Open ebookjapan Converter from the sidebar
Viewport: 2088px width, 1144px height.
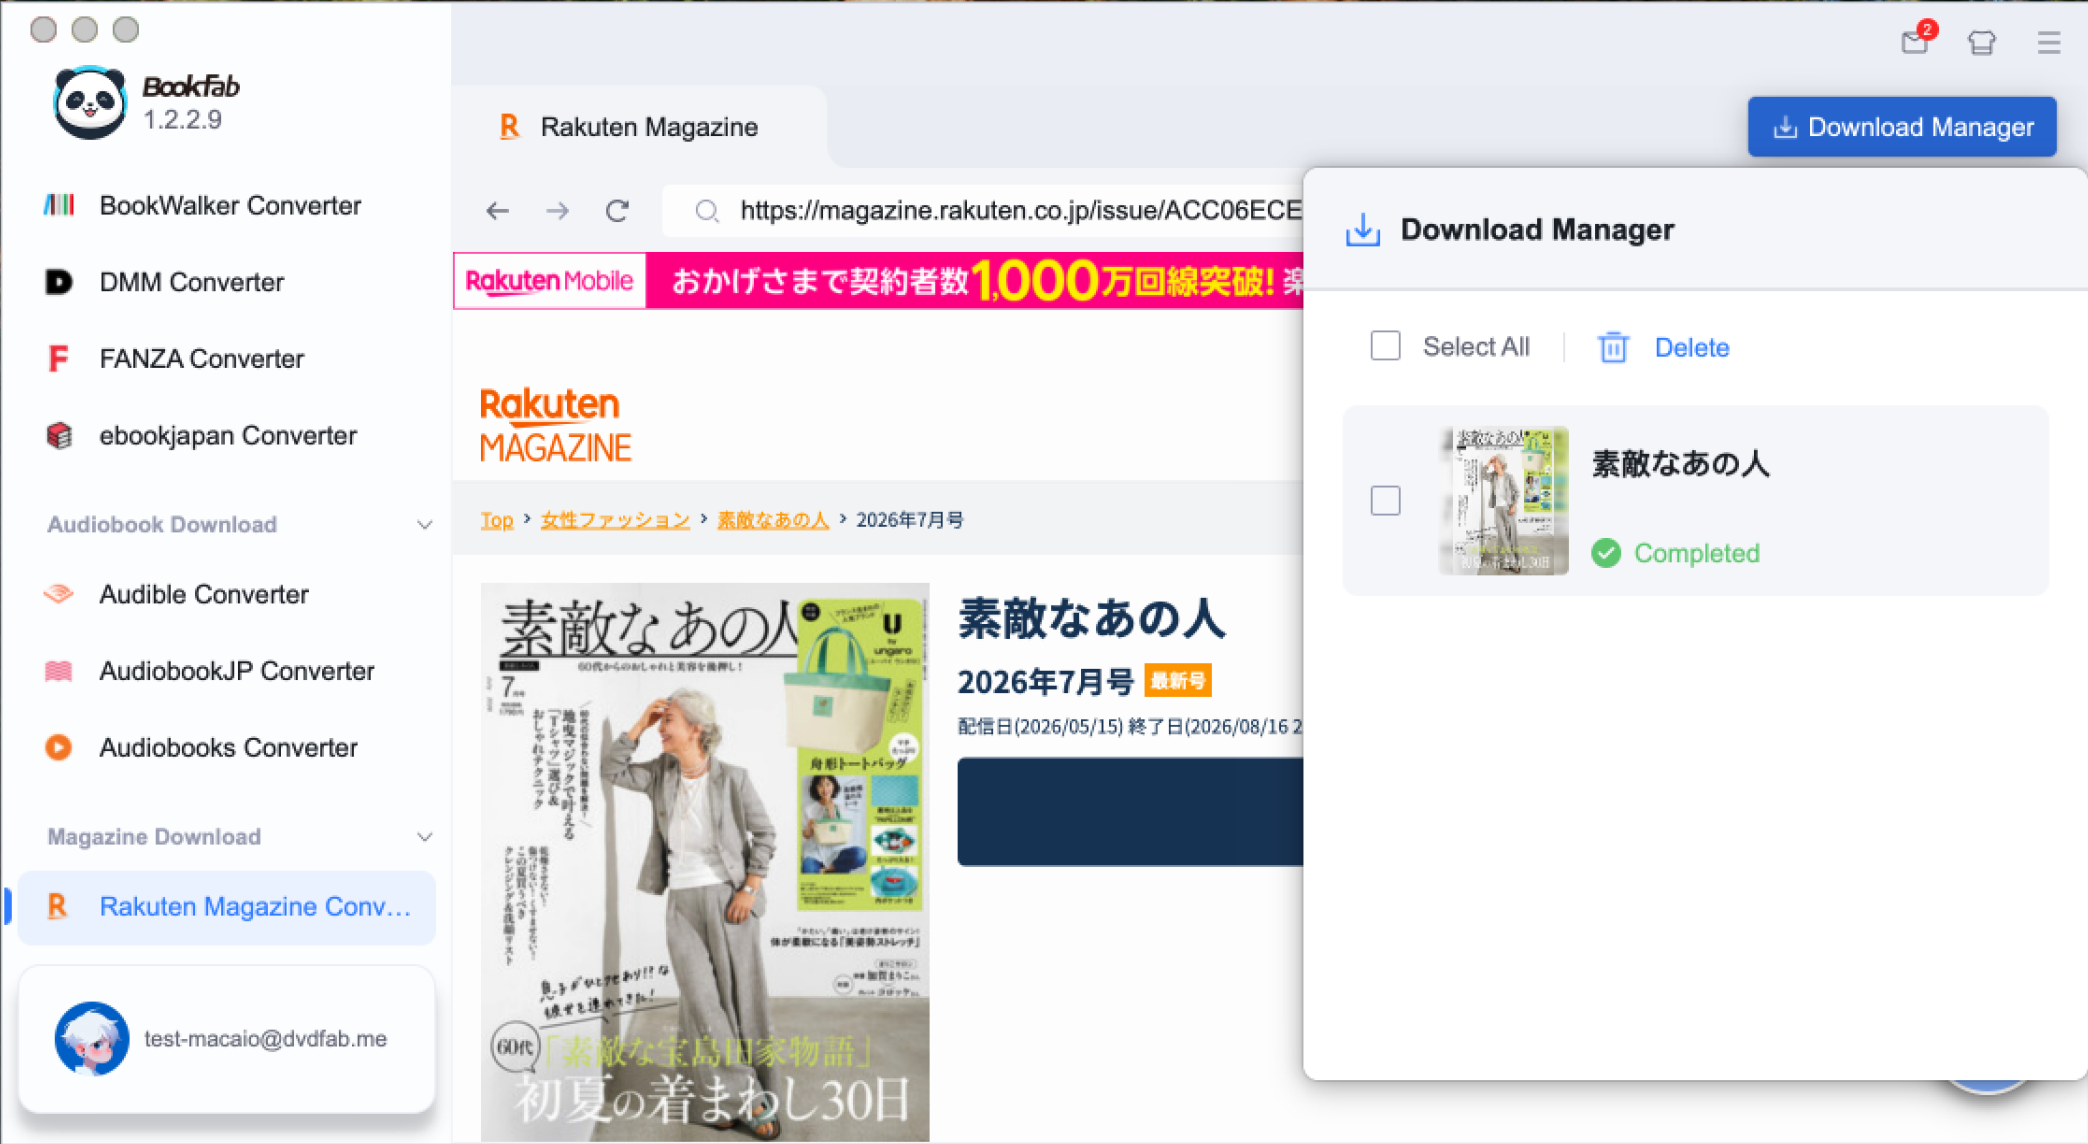click(x=227, y=436)
